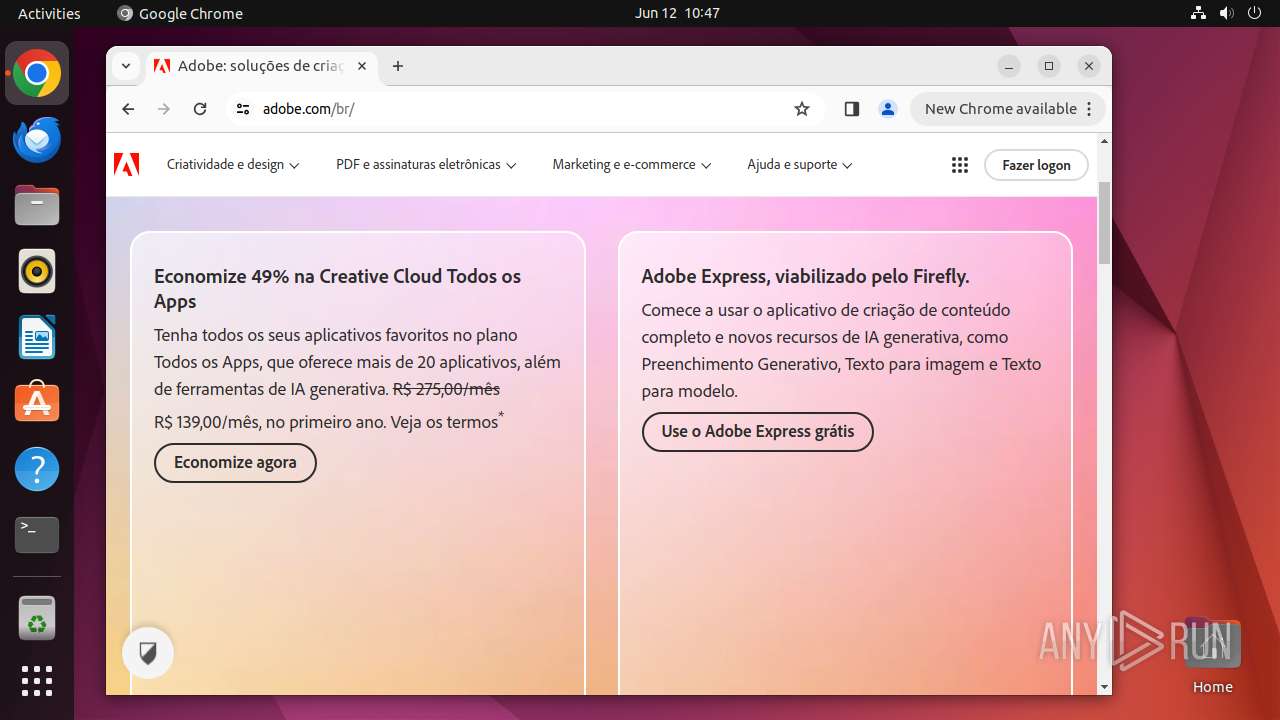Click the Veja os termos link

pyautogui.click(x=444, y=422)
